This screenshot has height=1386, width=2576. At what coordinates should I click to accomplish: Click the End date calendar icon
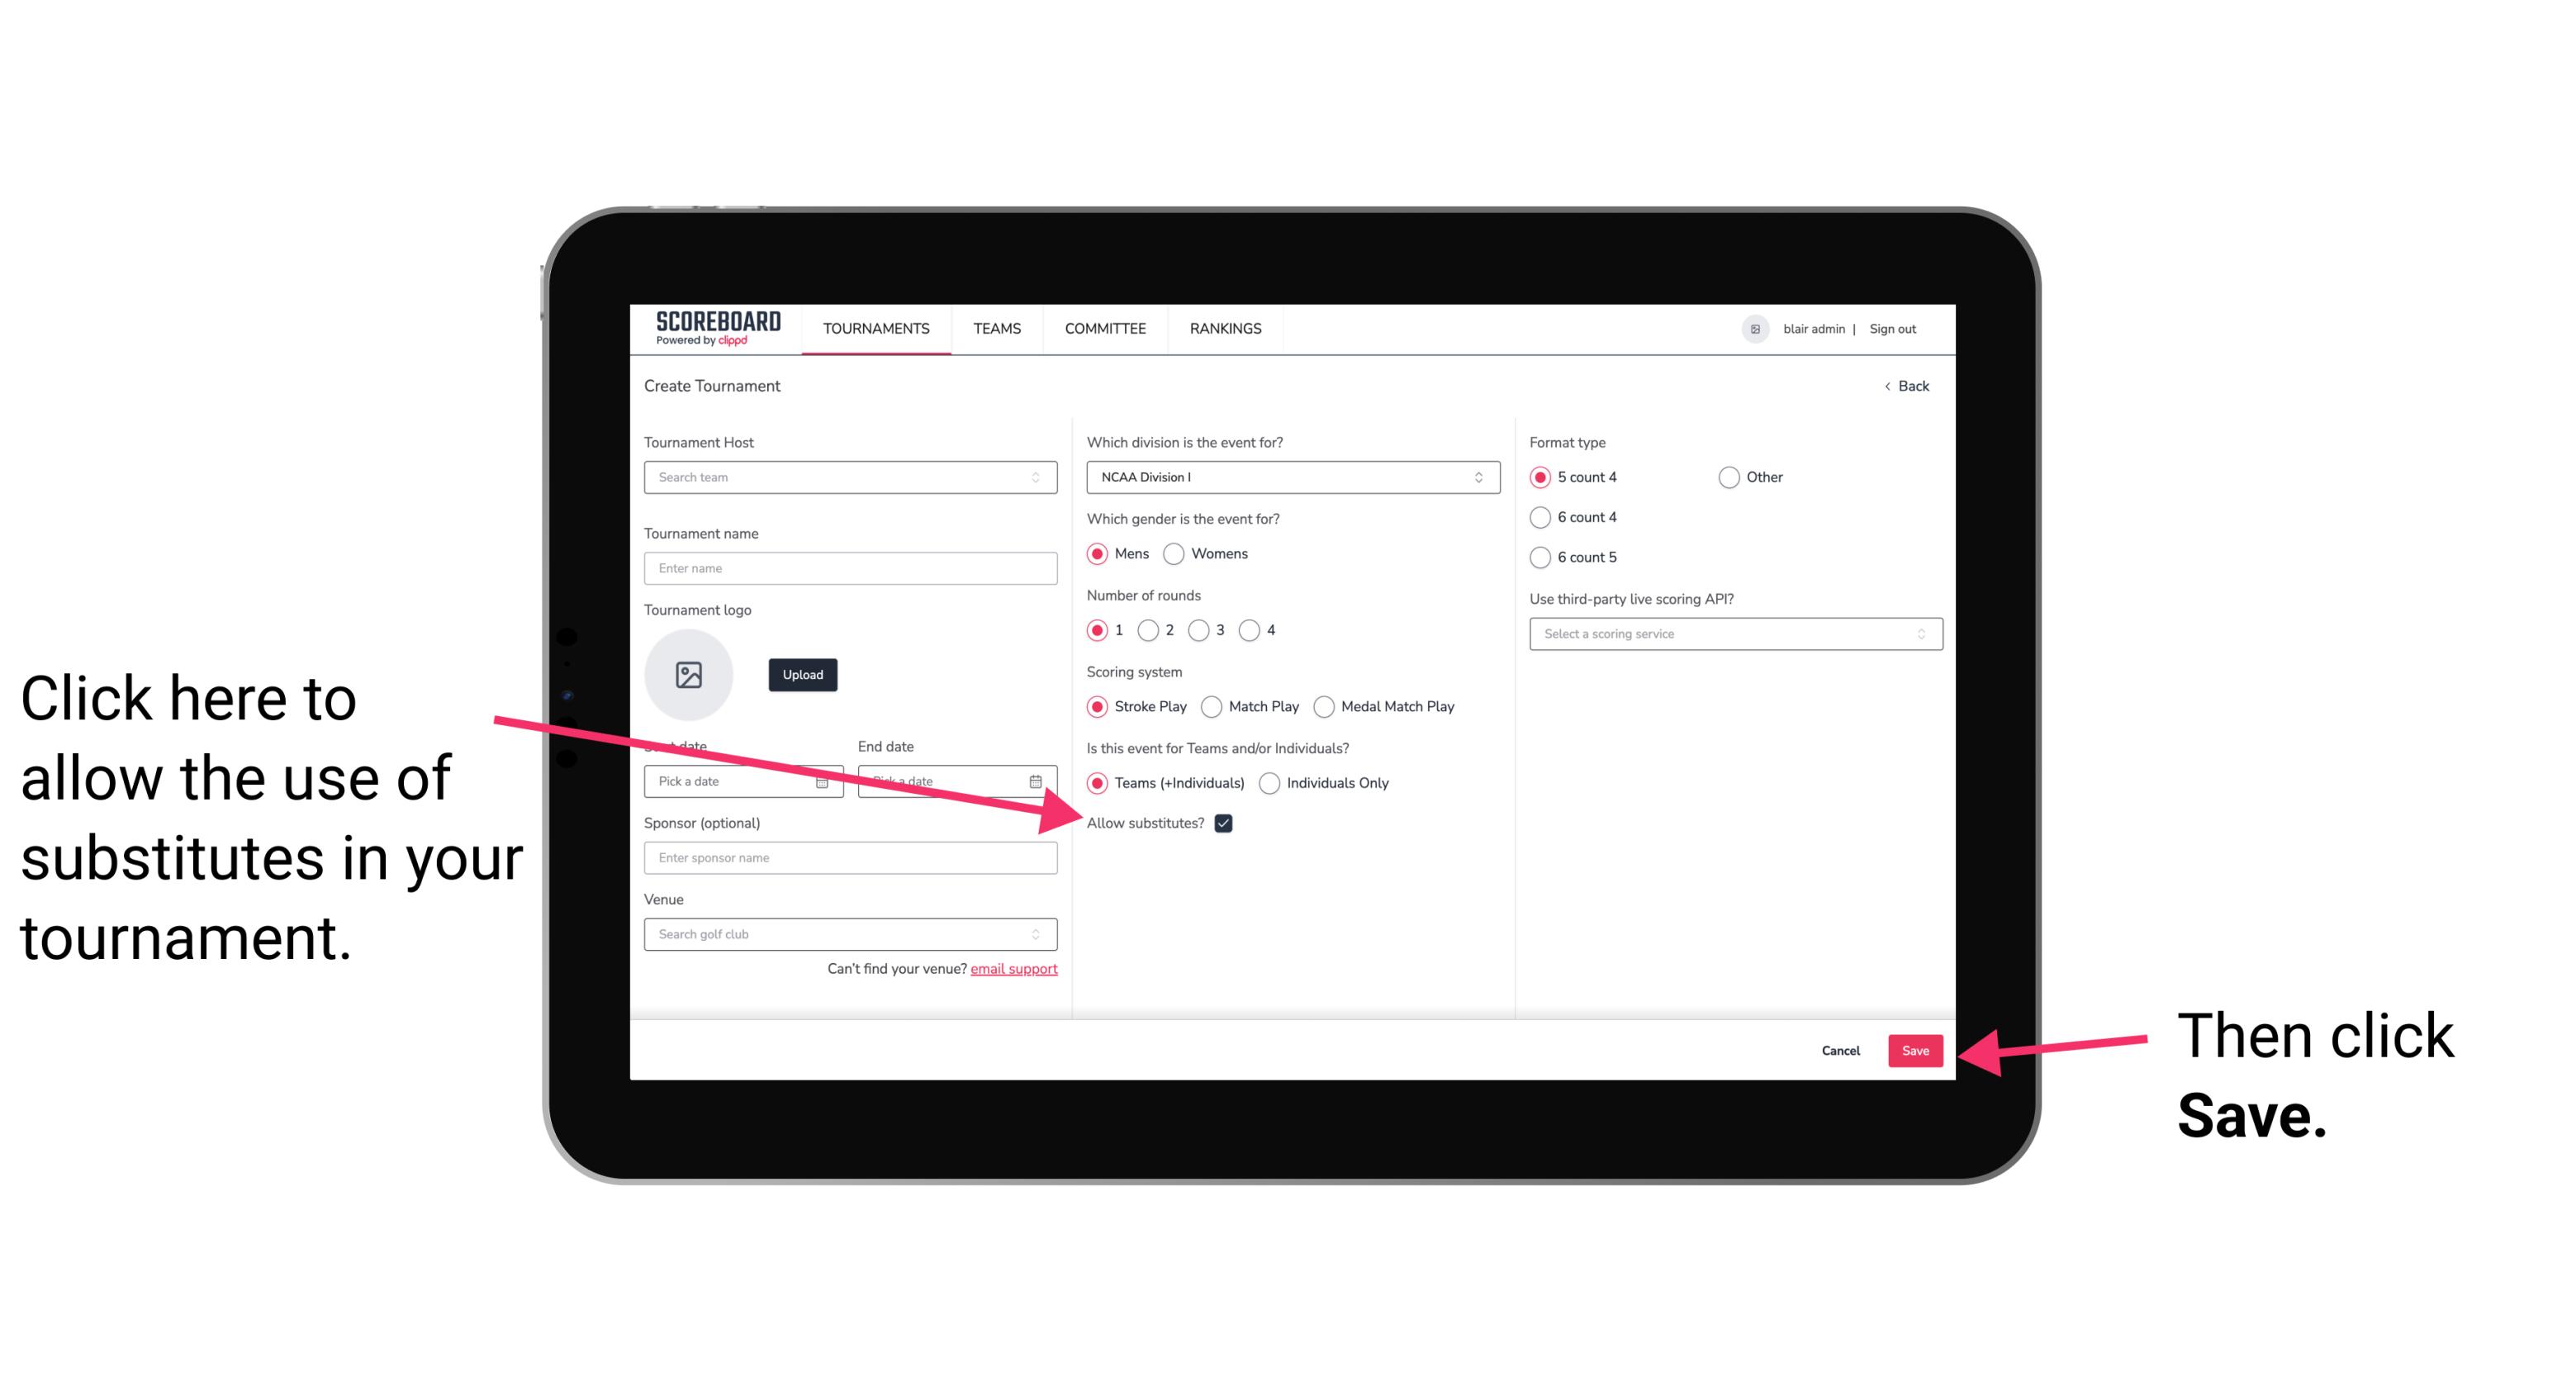point(1039,781)
